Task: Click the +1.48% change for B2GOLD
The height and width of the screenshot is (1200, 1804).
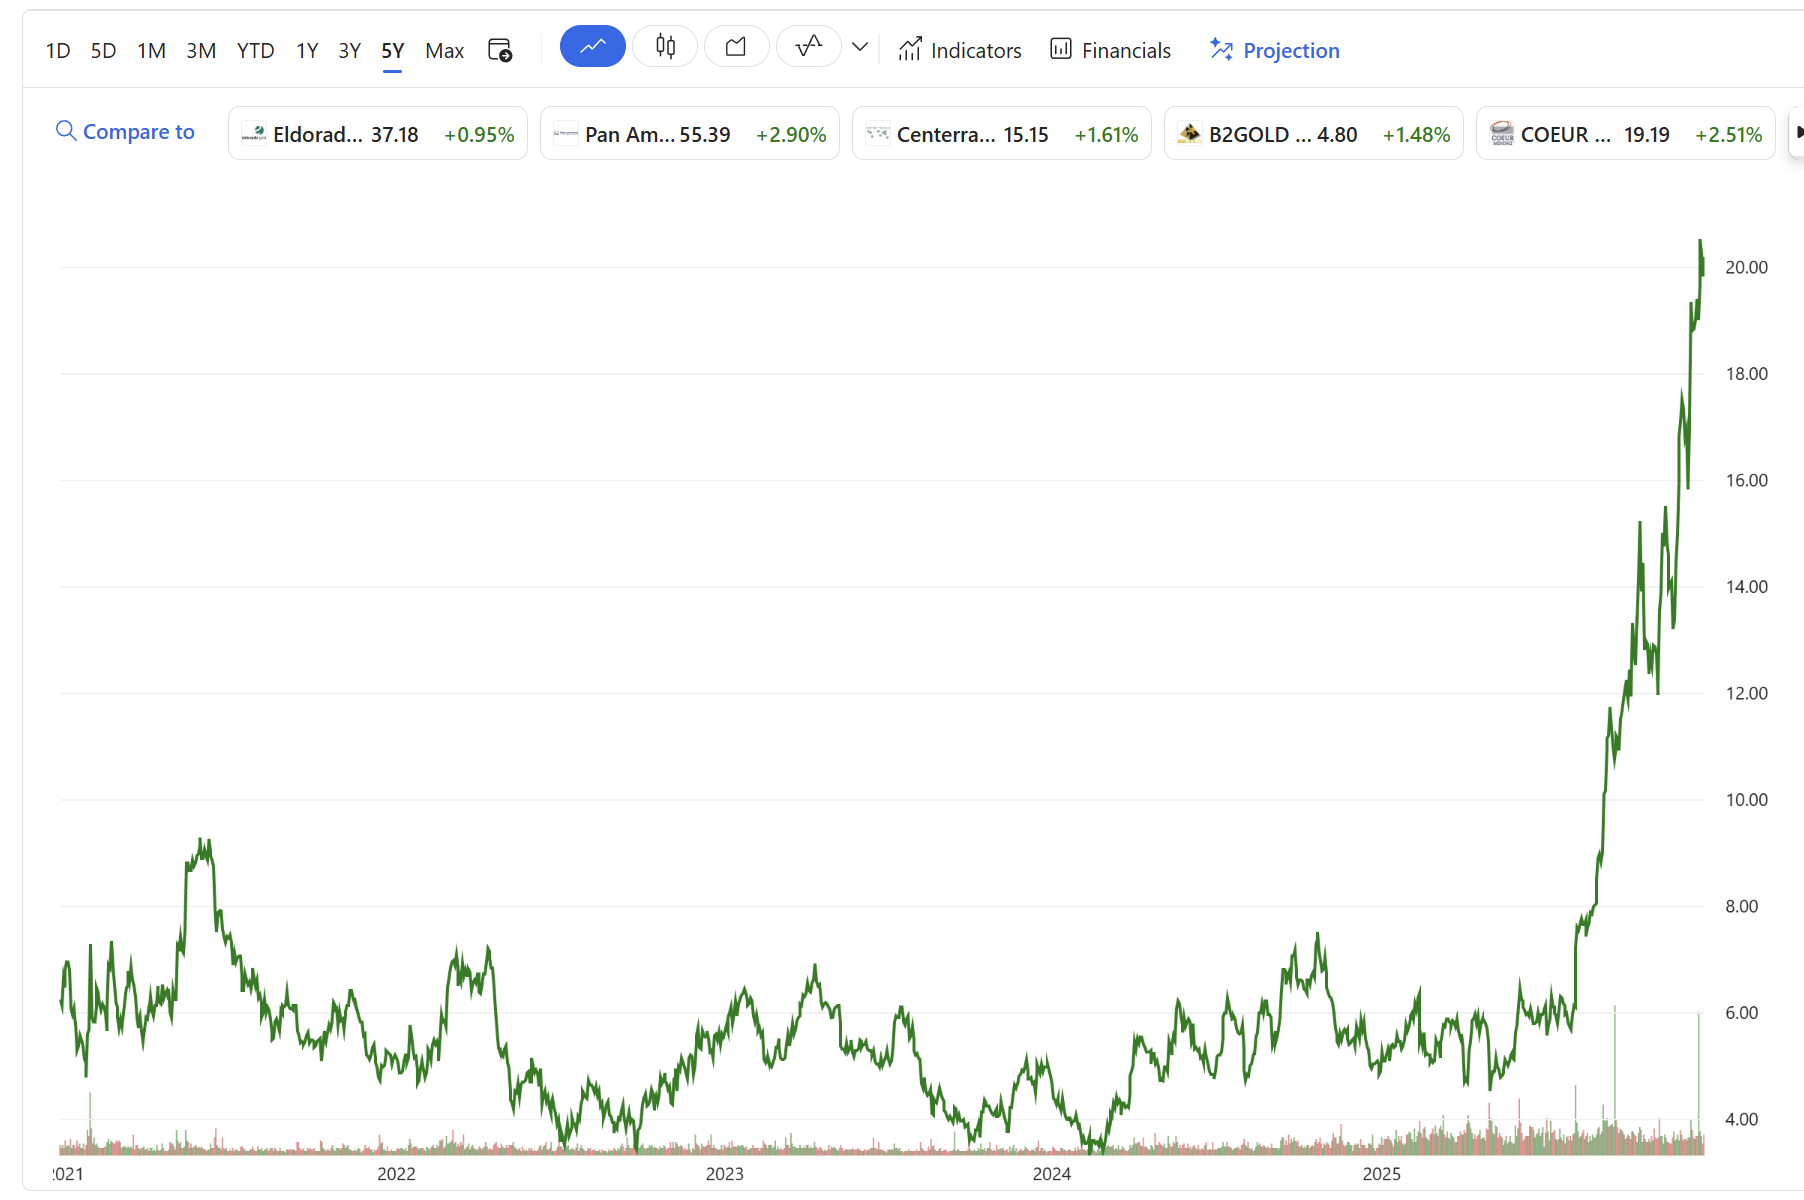Action: (1416, 135)
